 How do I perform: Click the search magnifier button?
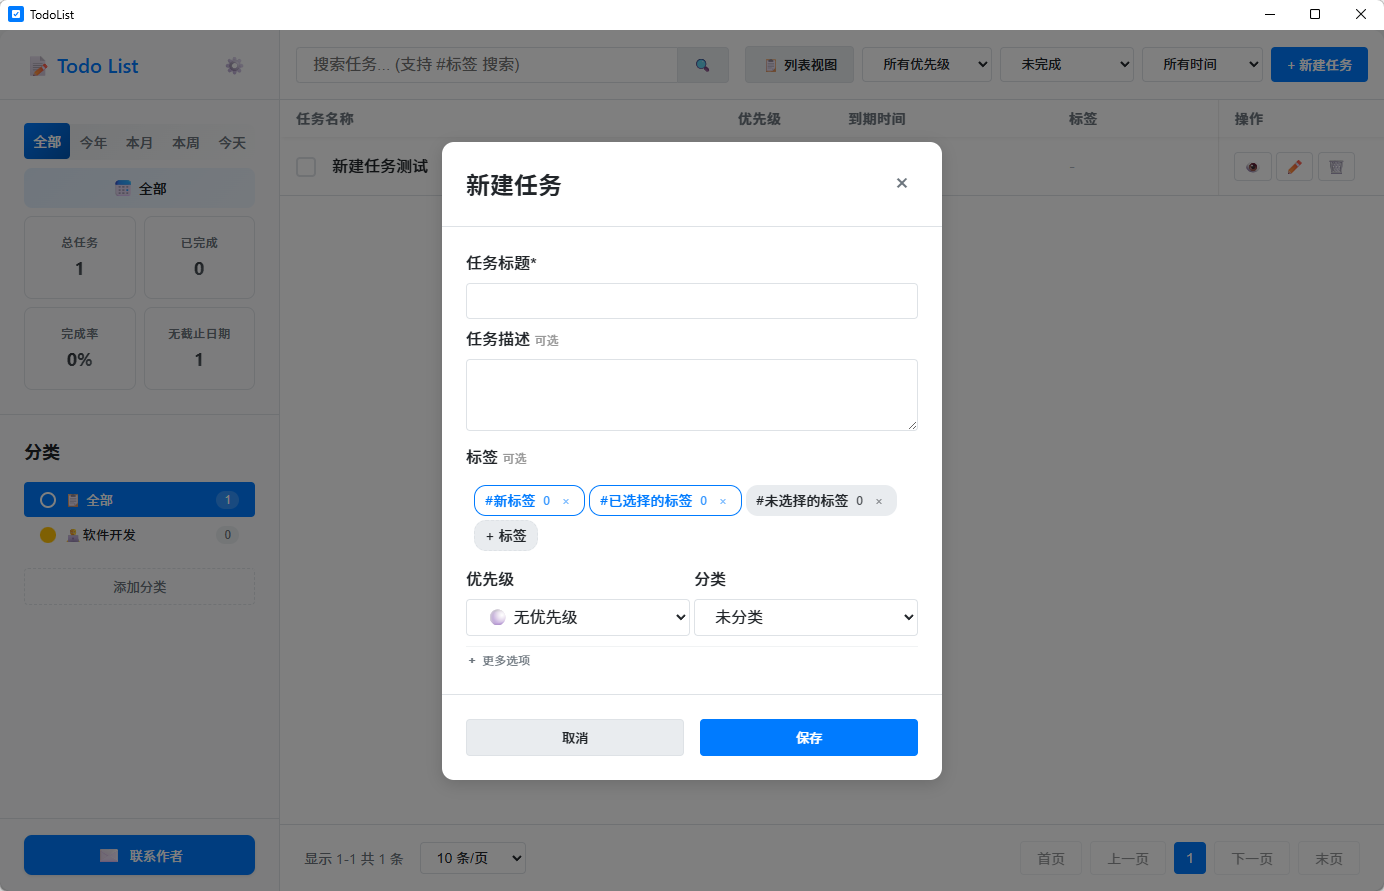tap(703, 65)
